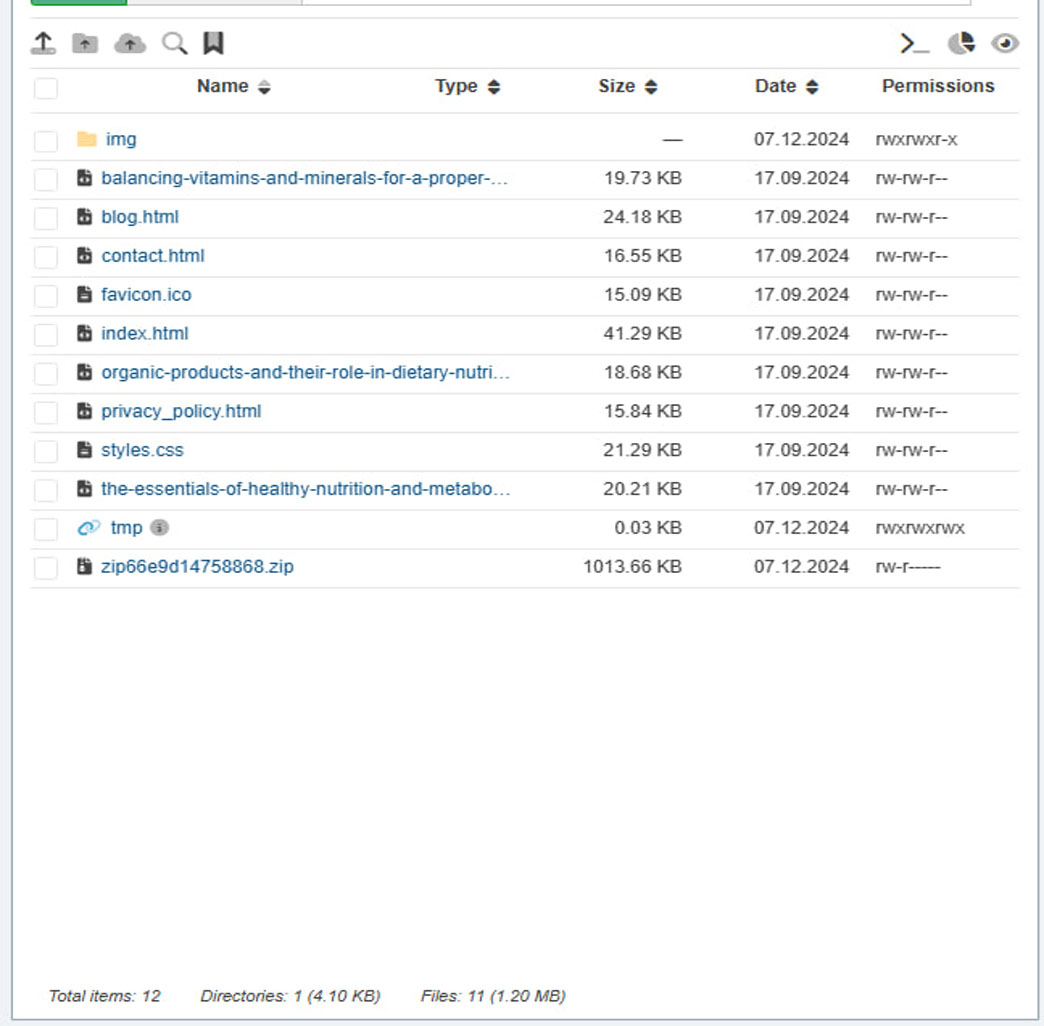The image size is (1044, 1026).
Task: Click the upload folder icon
Action: 85,43
